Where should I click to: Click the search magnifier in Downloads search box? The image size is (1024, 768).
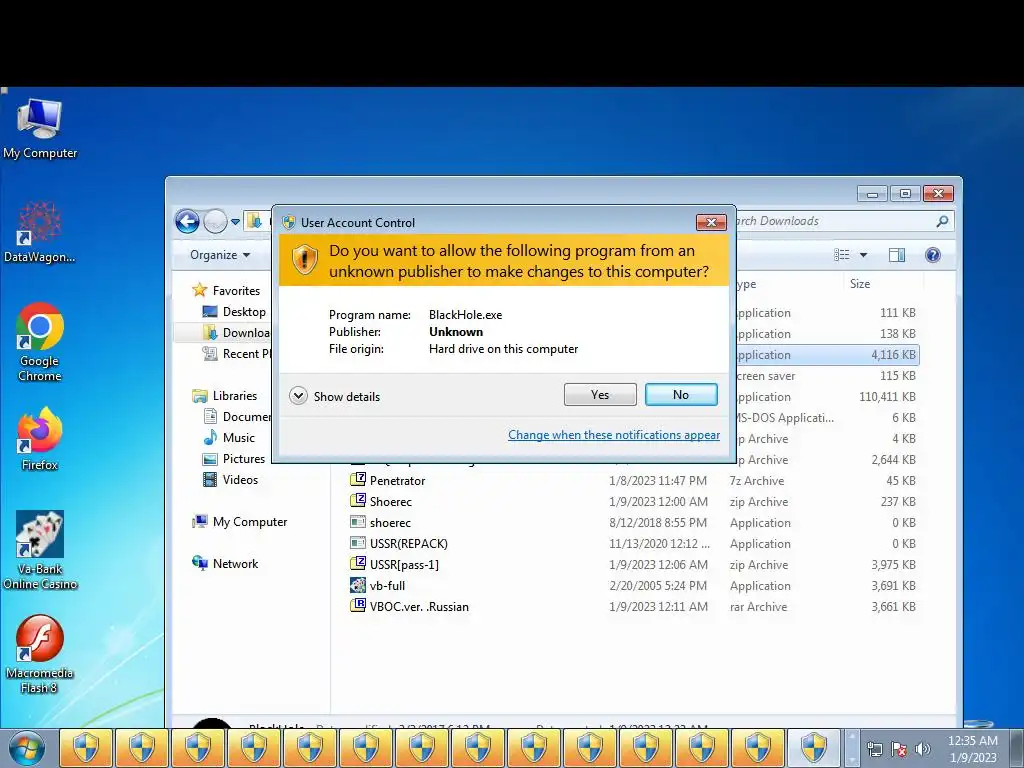pyautogui.click(x=942, y=221)
